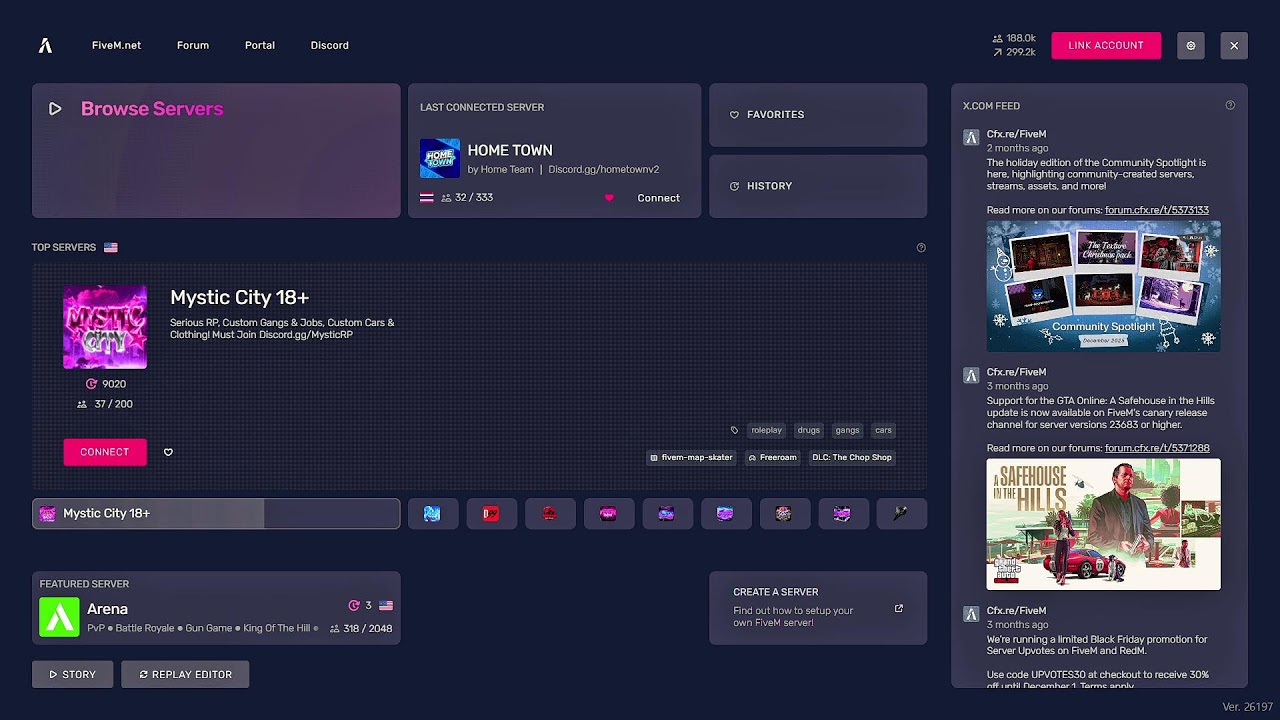Click the first Cfx.re/FiveM post avatar
Viewport: 1280px width, 720px height.
(971, 137)
